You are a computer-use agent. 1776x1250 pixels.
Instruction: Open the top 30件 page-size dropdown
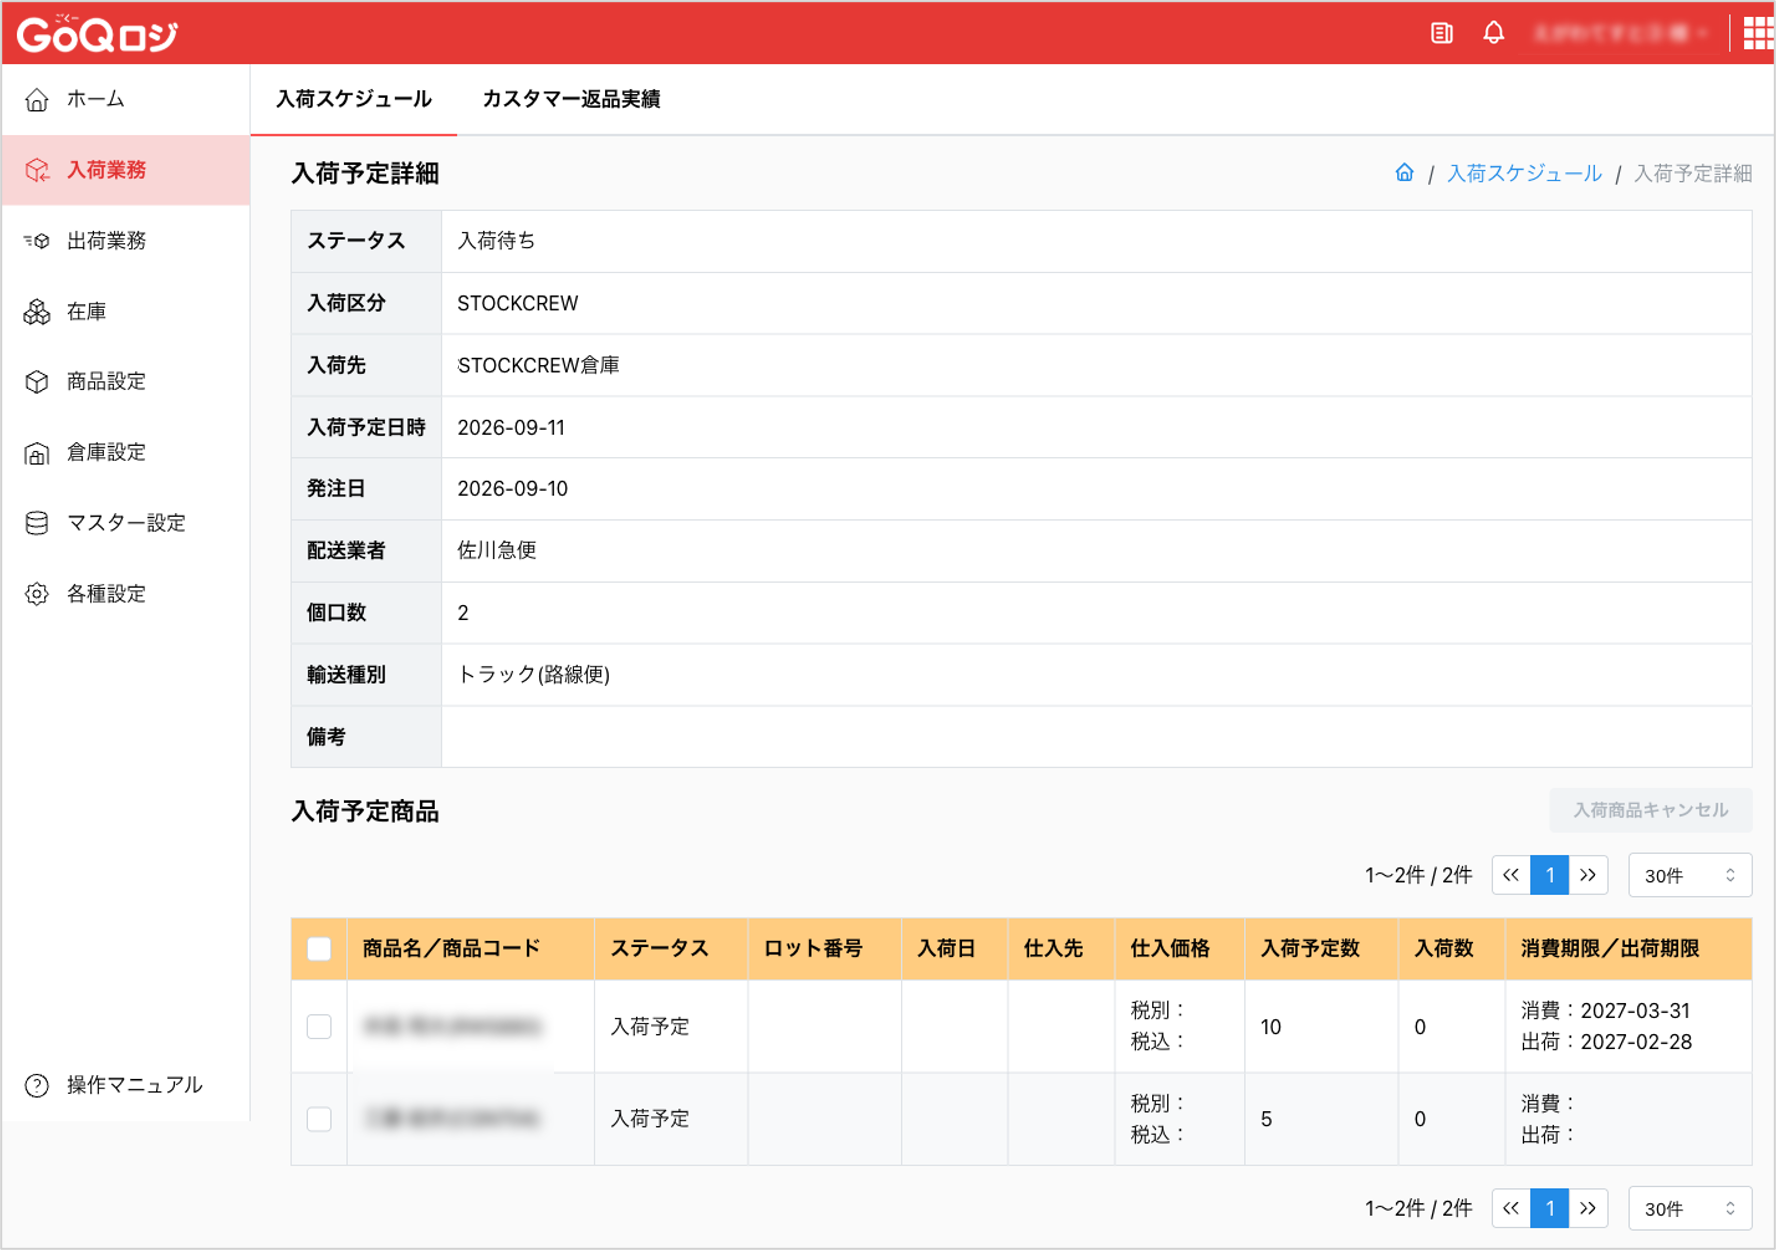click(x=1689, y=875)
